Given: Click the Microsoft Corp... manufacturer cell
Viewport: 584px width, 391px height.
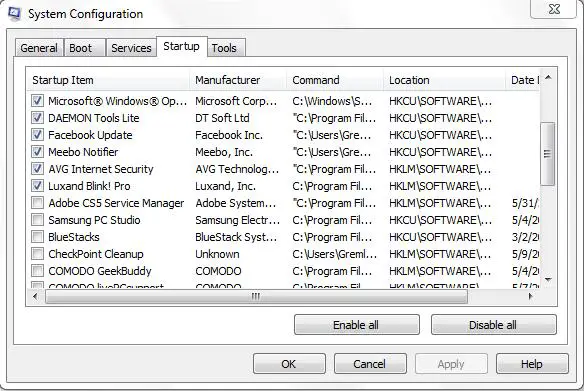Looking at the screenshot, I should coord(236,101).
